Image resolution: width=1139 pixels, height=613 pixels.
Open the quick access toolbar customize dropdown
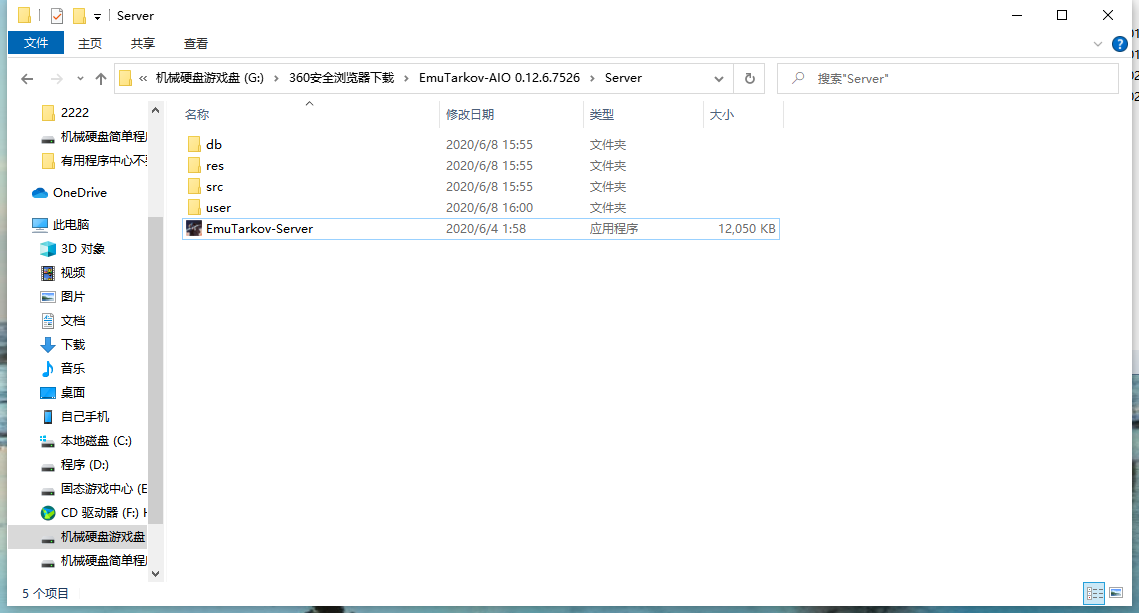click(97, 16)
